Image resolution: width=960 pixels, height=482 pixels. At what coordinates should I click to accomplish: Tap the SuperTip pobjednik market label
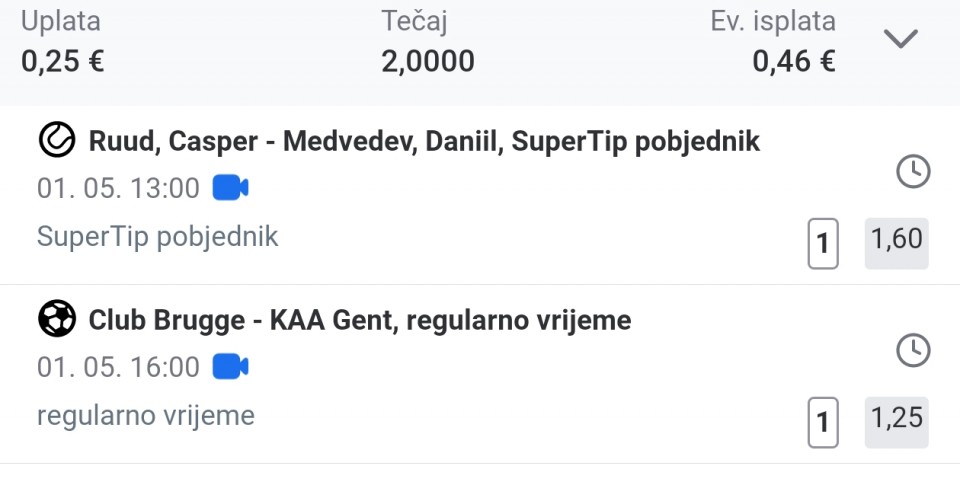(x=157, y=237)
